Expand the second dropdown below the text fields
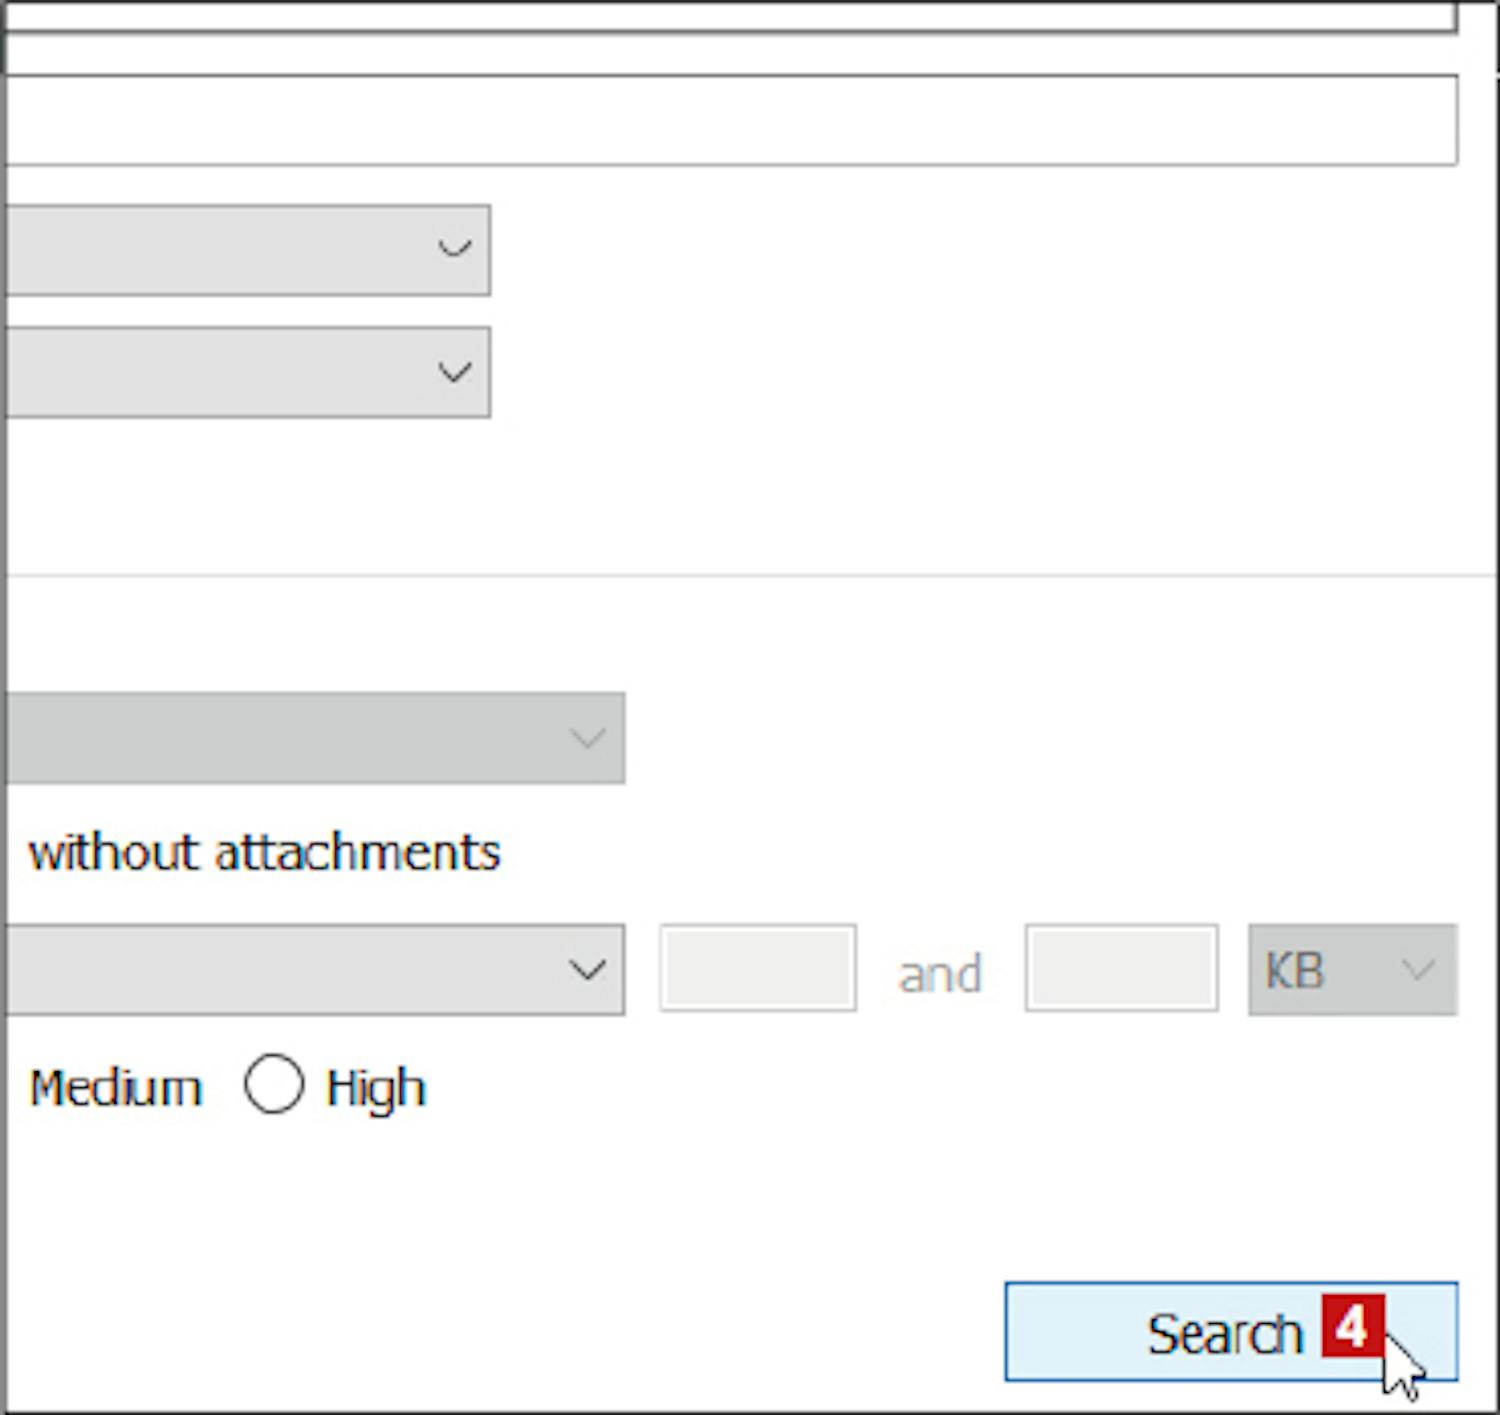 [245, 372]
